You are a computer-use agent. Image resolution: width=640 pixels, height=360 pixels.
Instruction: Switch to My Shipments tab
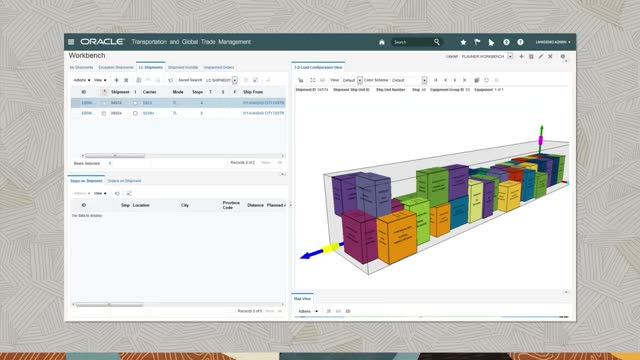[x=81, y=67]
